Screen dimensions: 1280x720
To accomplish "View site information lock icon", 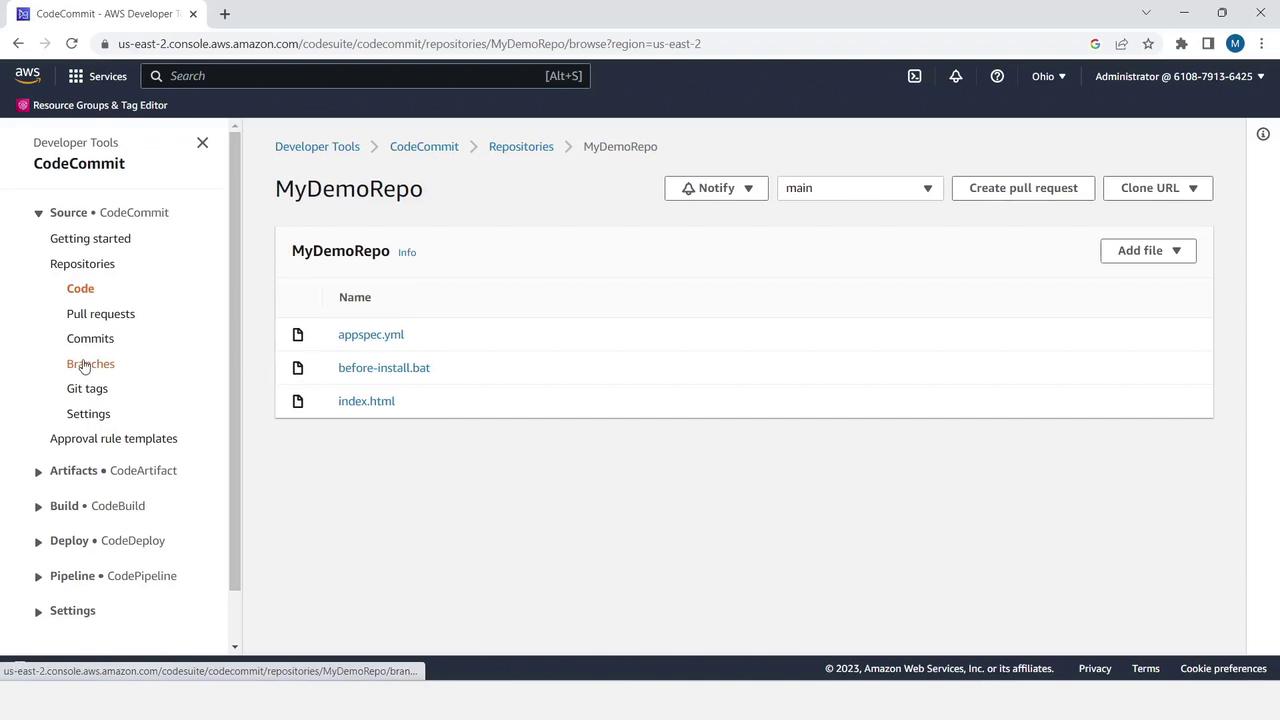I will tap(104, 44).
